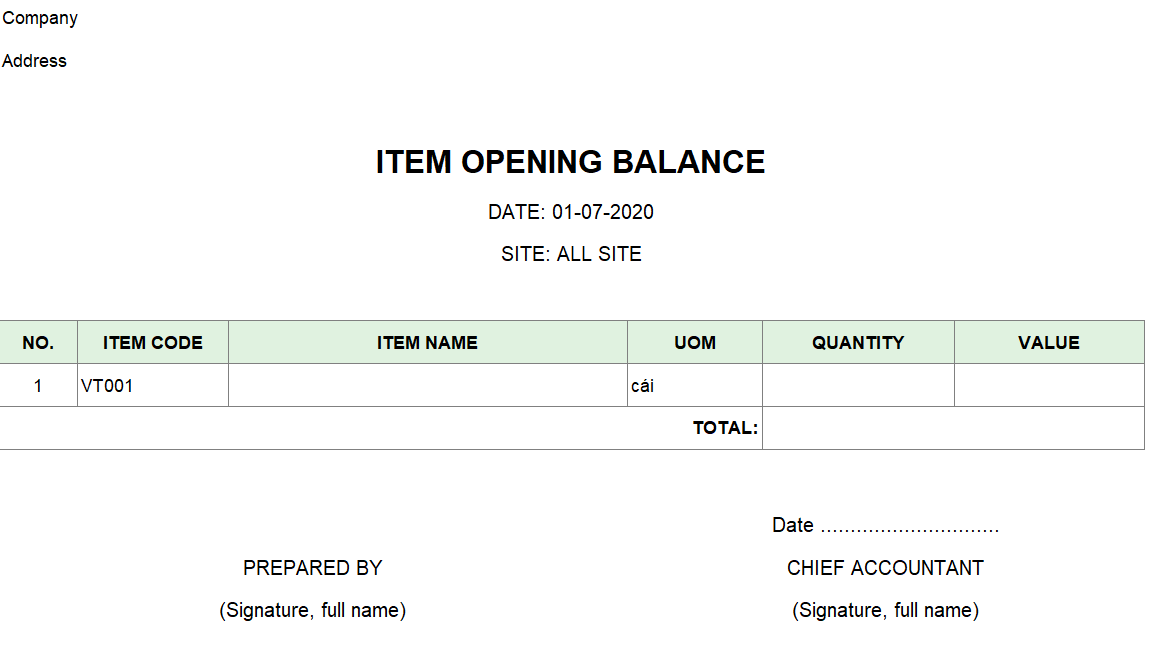
Task: Select the Company label text
Action: 40,18
